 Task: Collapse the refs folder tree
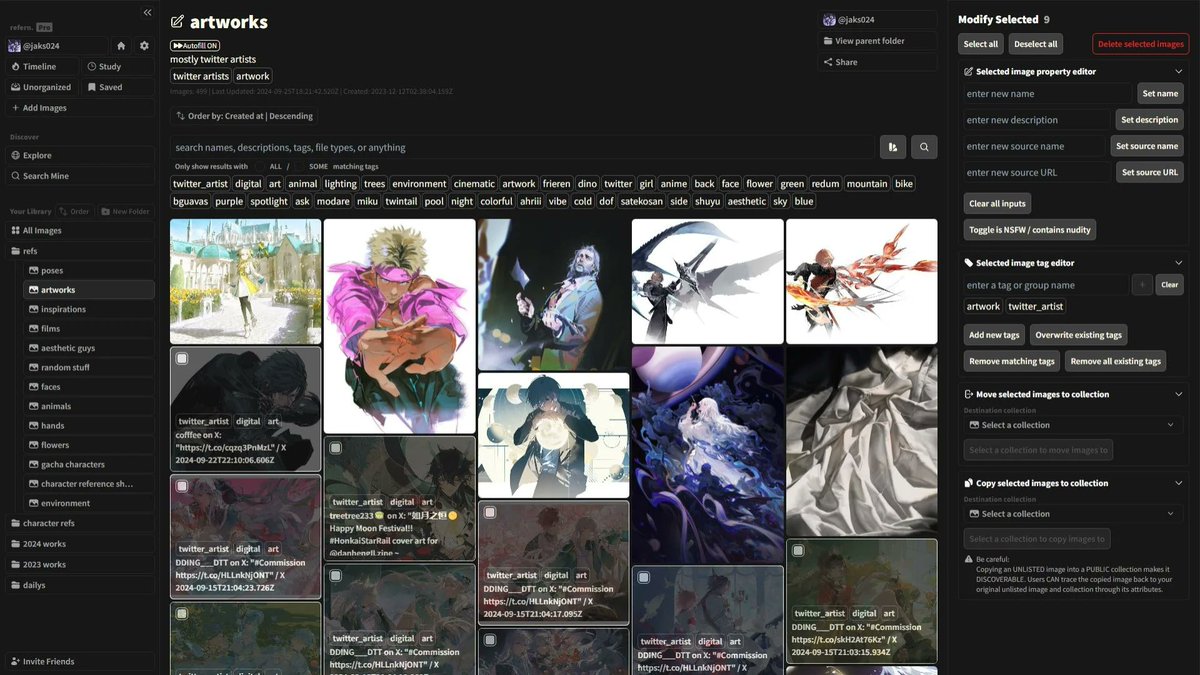(x=80, y=251)
